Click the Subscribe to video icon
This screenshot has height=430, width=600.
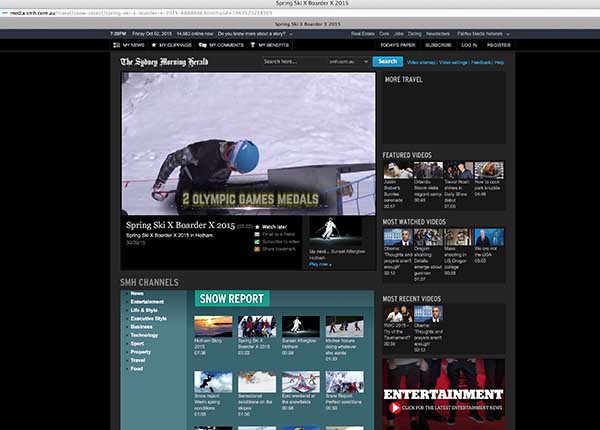[x=256, y=241]
